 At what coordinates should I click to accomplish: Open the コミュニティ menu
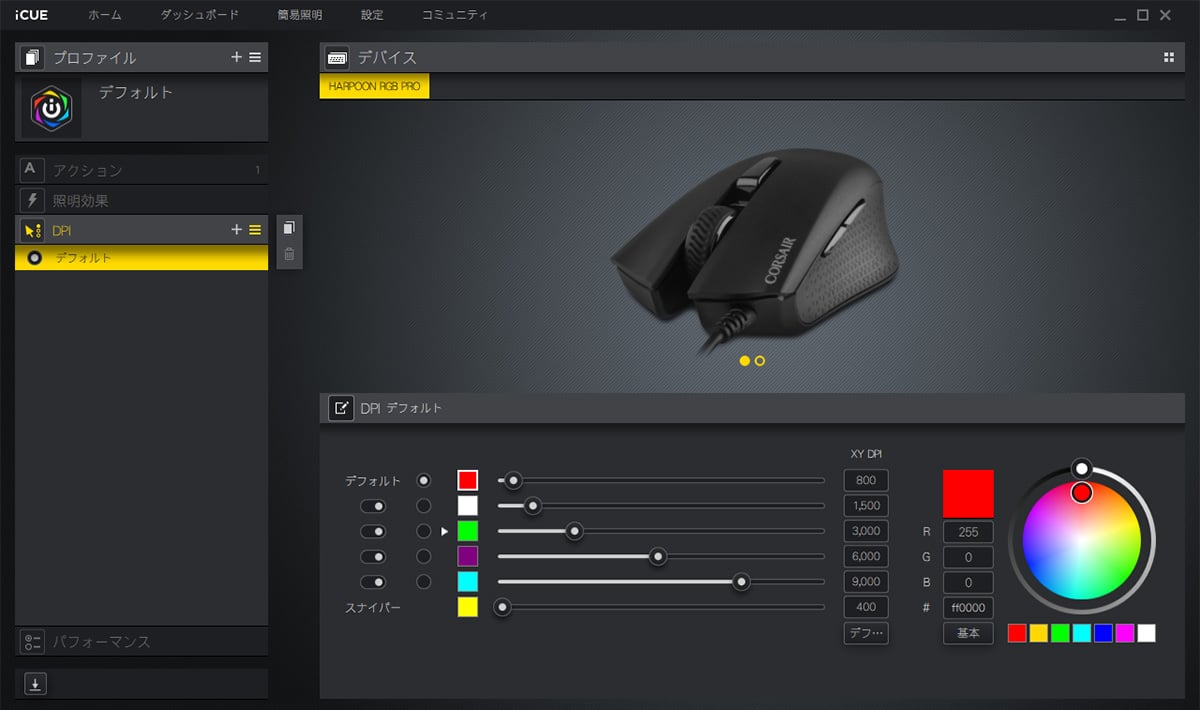455,15
